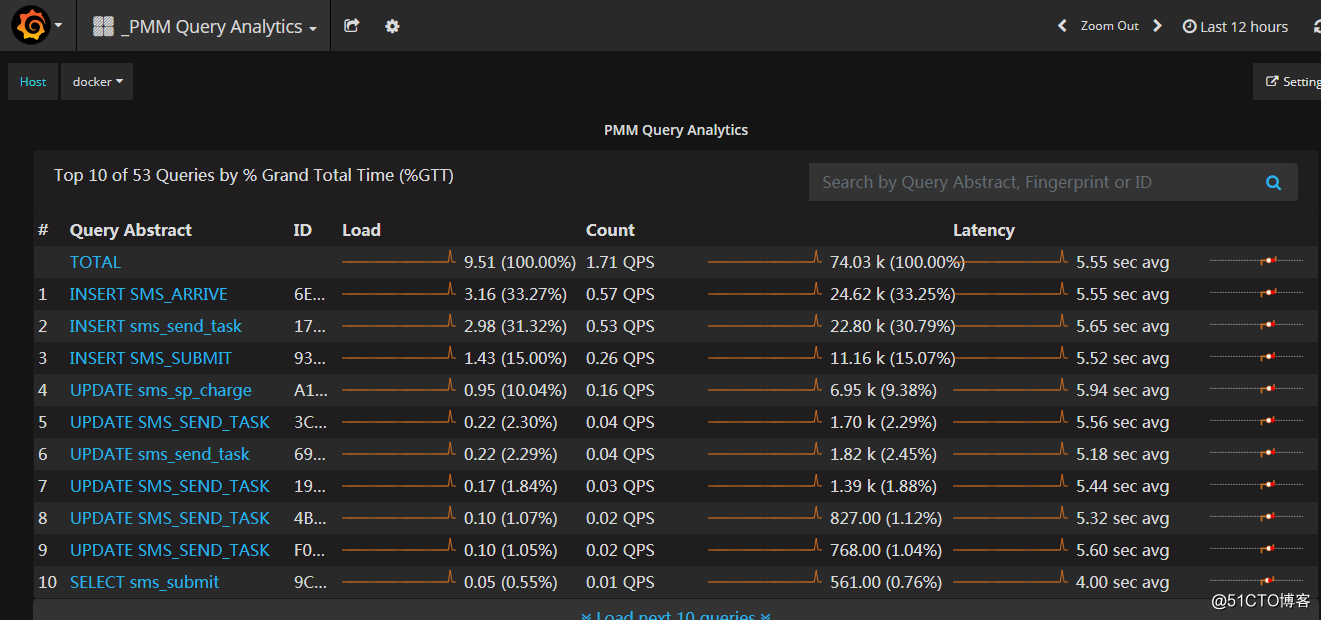
Task: Click count sparkline in SELECT sms_submit row
Action: pyautogui.click(x=765, y=580)
